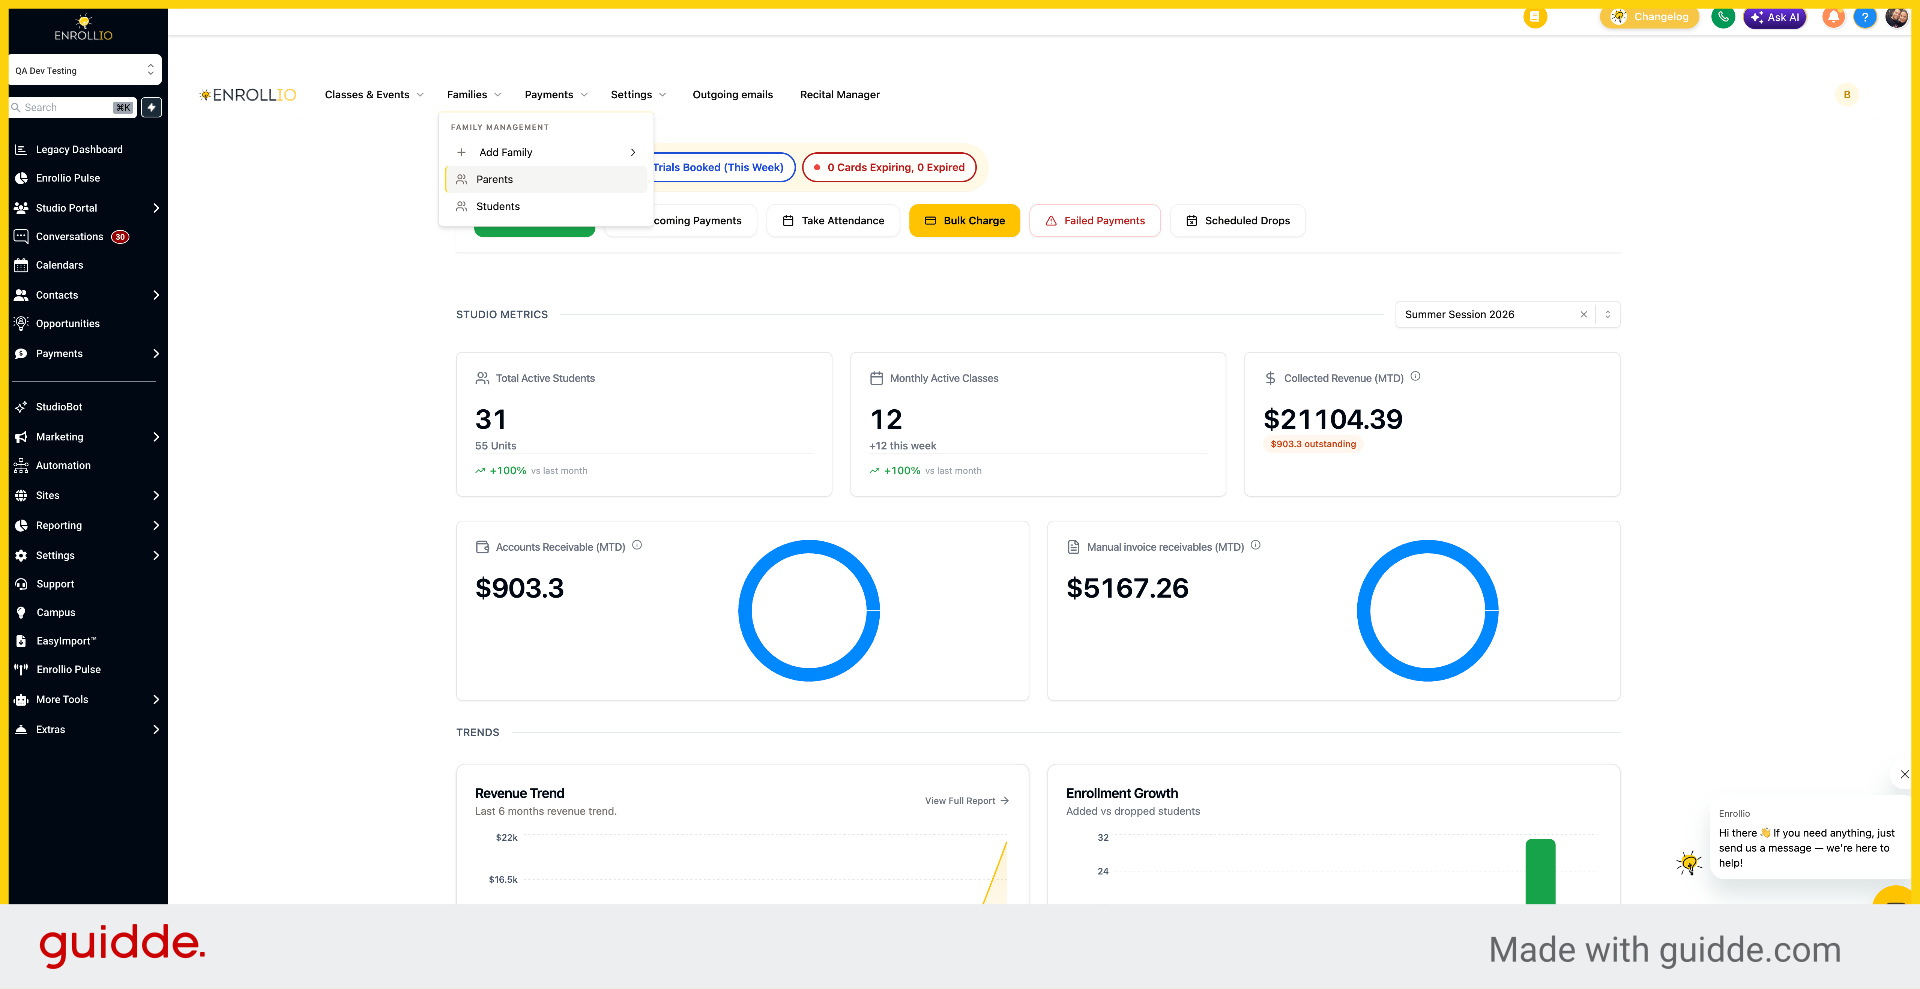
Task: Open the Ask AI assistant
Action: tap(1775, 17)
